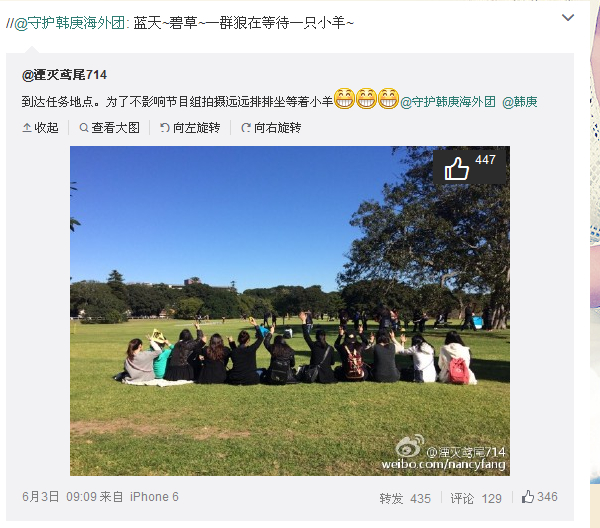
Task: Open @守护韩庚海外团 profile link at top
Action: [x=69, y=23]
